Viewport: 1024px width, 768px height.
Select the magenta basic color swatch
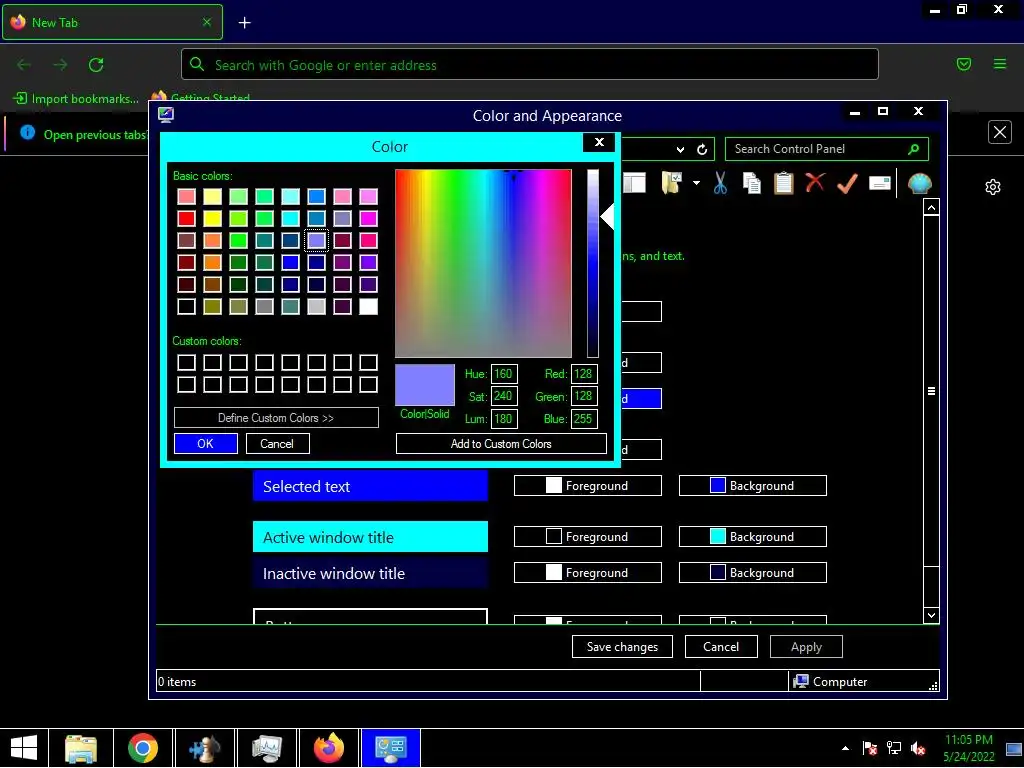(368, 218)
